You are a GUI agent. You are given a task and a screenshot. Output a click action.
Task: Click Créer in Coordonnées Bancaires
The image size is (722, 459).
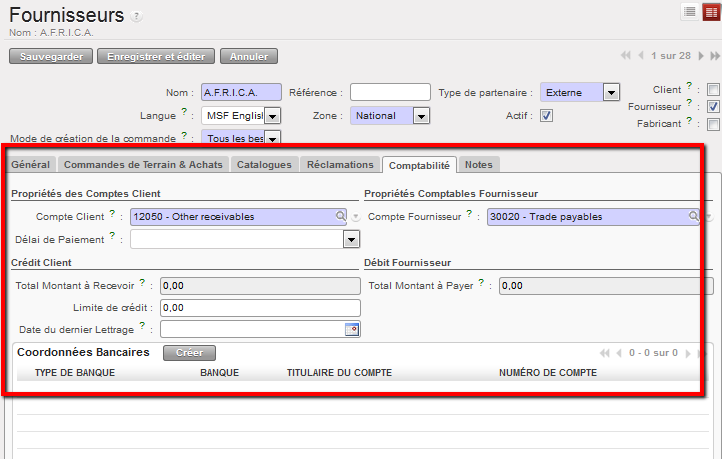[x=189, y=353]
